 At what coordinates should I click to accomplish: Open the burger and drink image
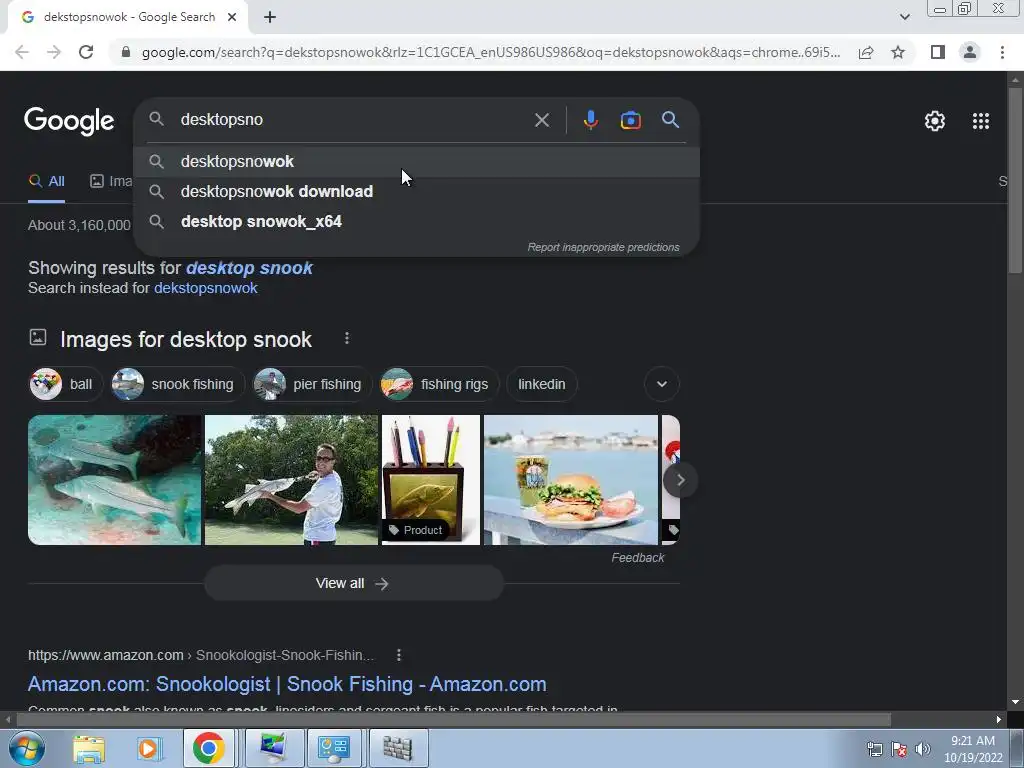point(571,480)
